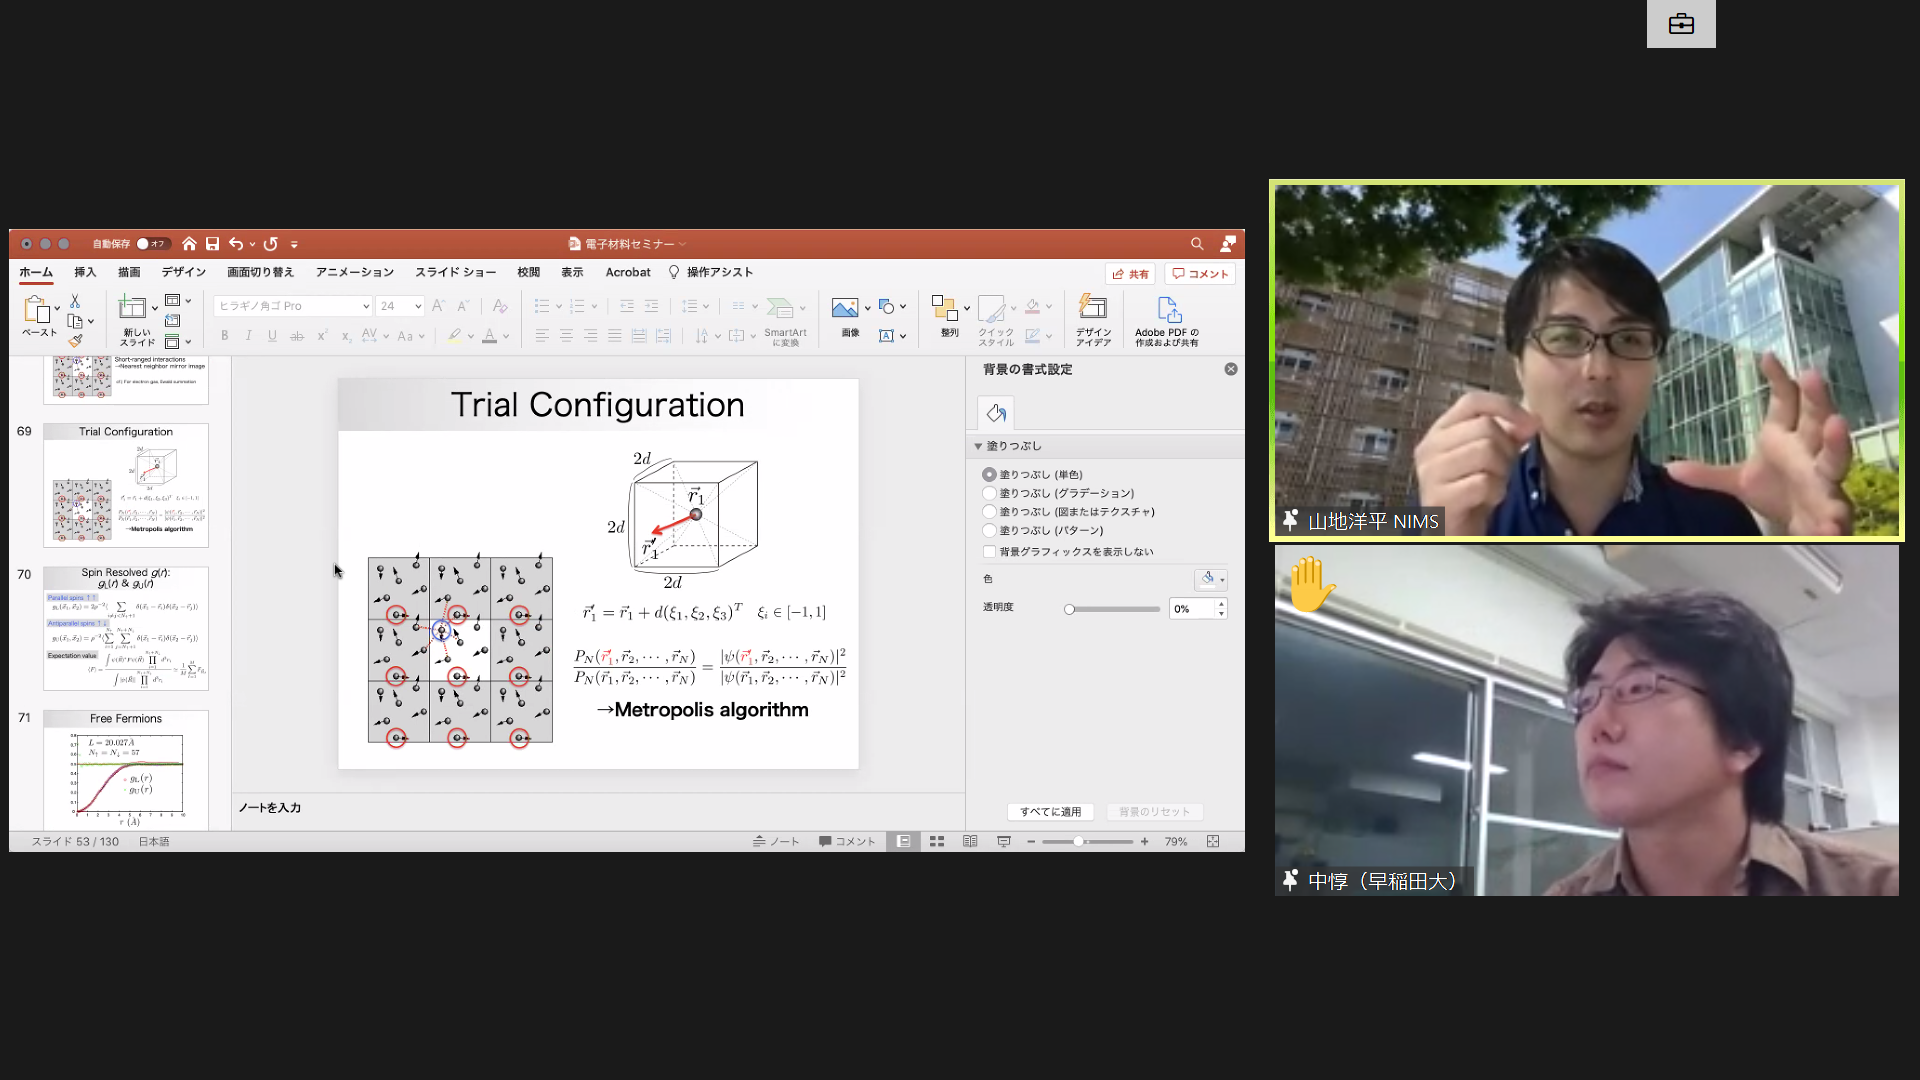1920x1080 pixels.
Task: Open the New Slide dropdown arrow
Action: pos(154,308)
